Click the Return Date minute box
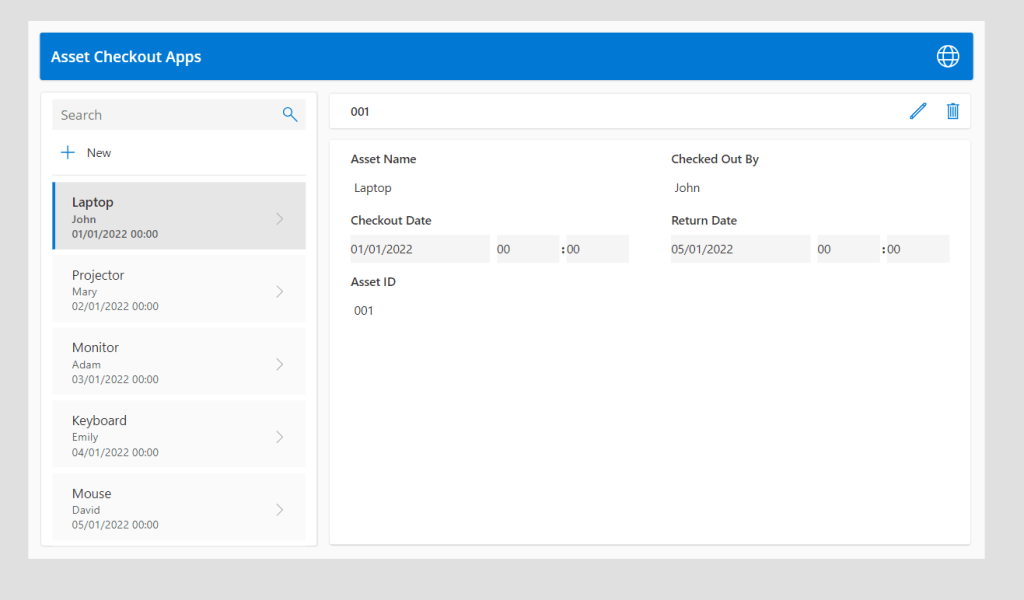Image resolution: width=1024 pixels, height=600 pixels. (918, 249)
